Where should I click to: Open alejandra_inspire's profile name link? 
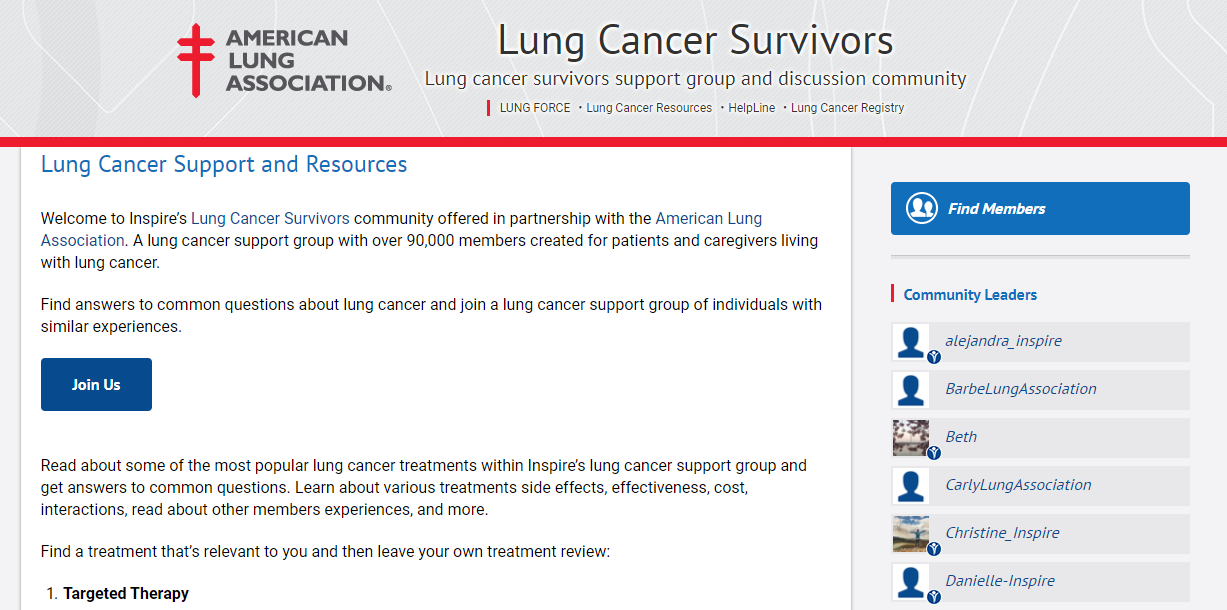pyautogui.click(x=1004, y=341)
